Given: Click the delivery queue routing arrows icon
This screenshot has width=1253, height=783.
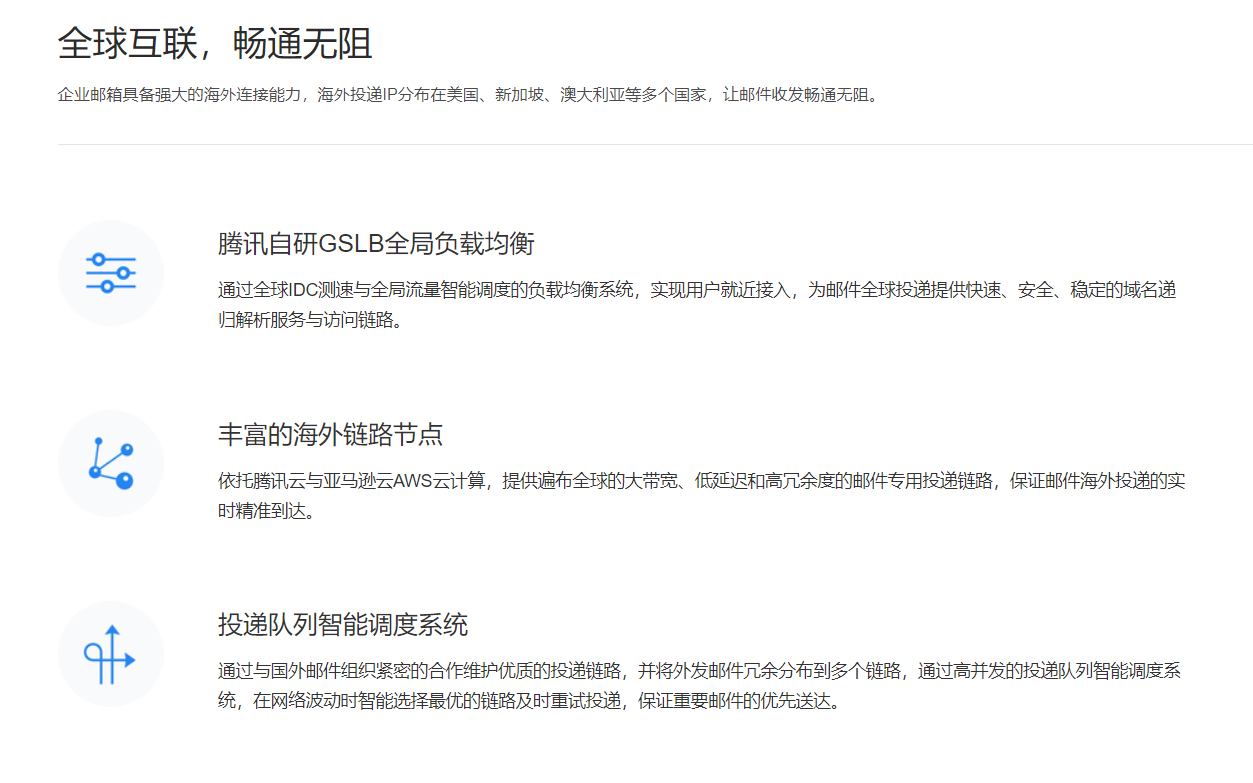Looking at the screenshot, I should [110, 654].
